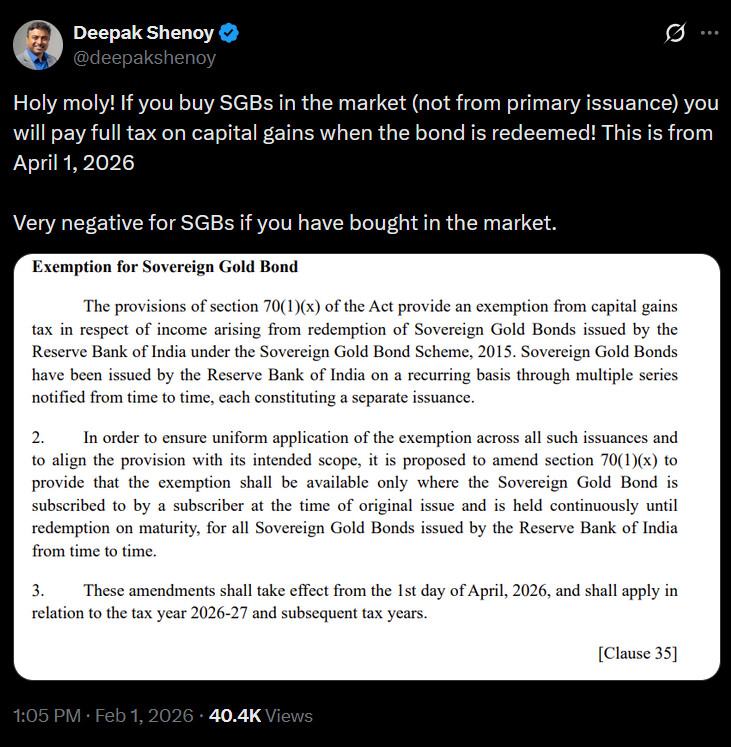Click the blue verified badge
The image size is (731, 747).
[x=230, y=33]
